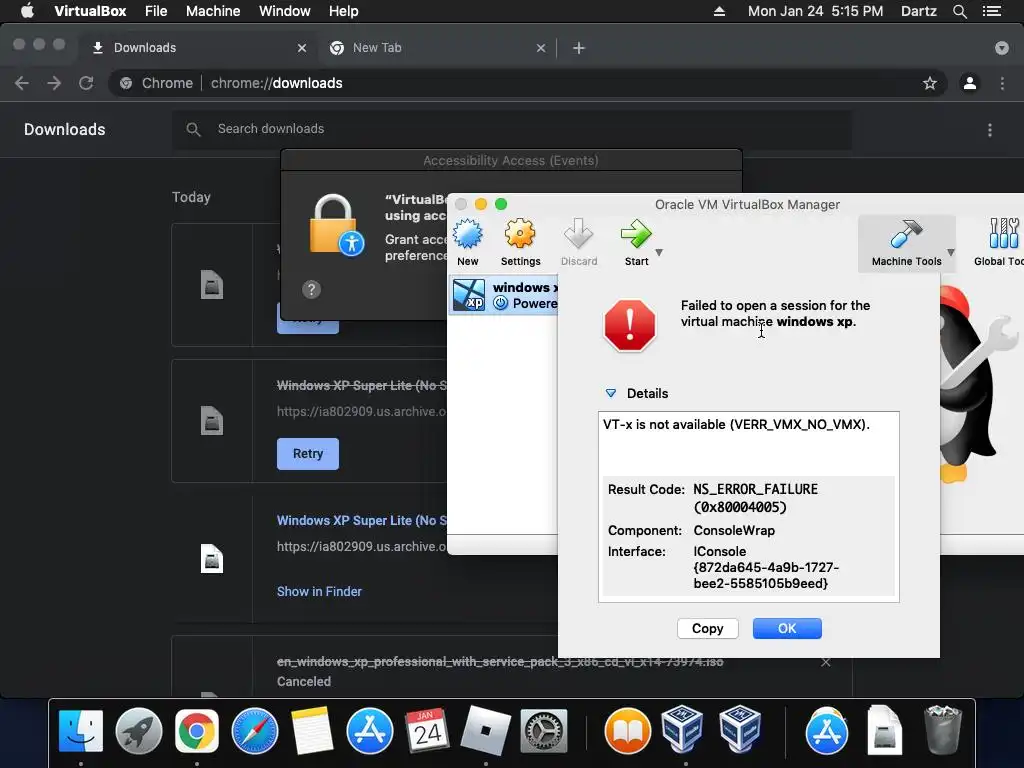Image resolution: width=1024 pixels, height=768 pixels.
Task: Go back in Chrome
Action: pos(22,83)
